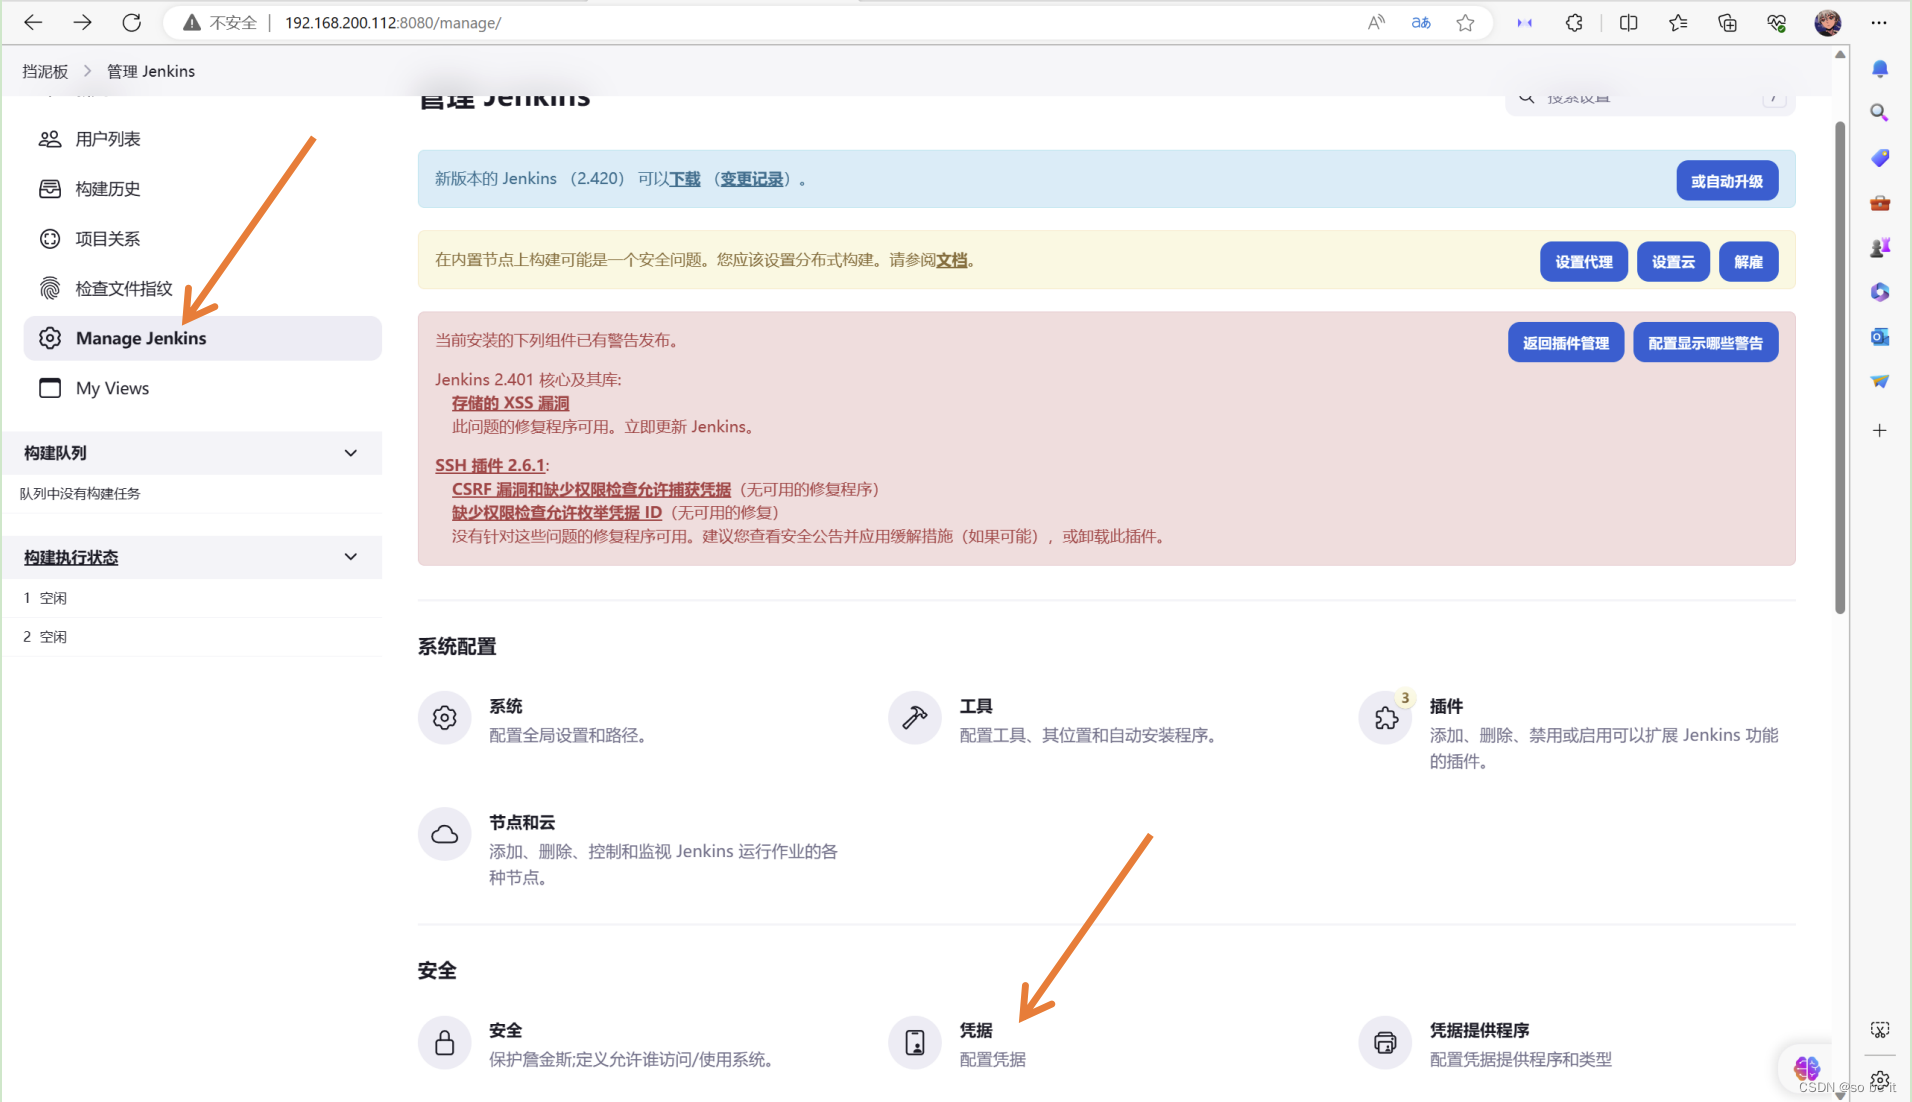Collapse the 构建队列 panel chevron

[x=351, y=453]
